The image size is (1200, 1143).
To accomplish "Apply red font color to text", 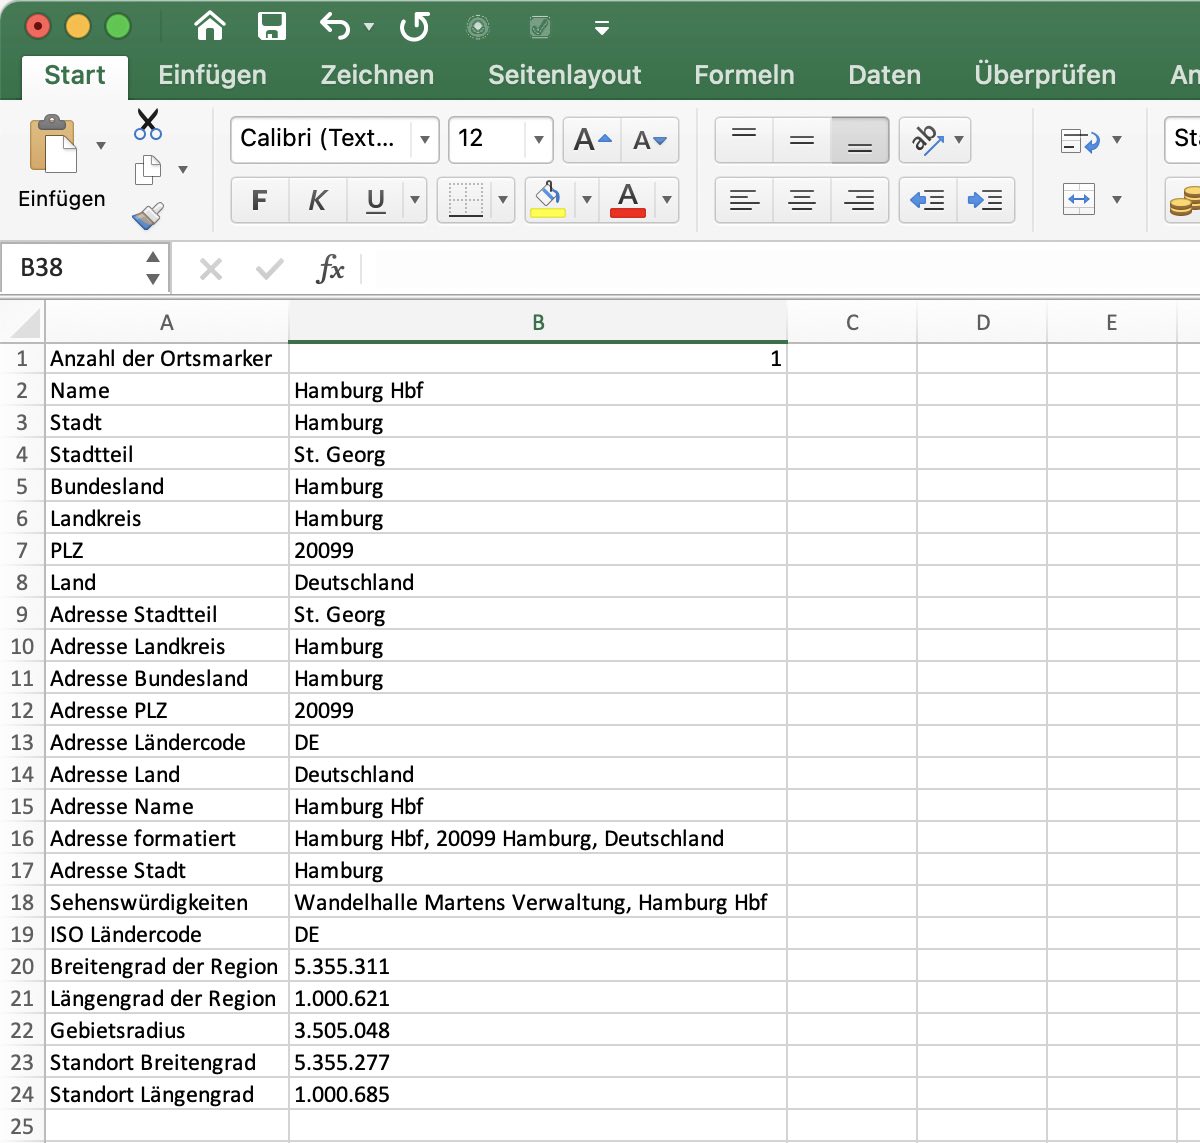I will tap(628, 200).
